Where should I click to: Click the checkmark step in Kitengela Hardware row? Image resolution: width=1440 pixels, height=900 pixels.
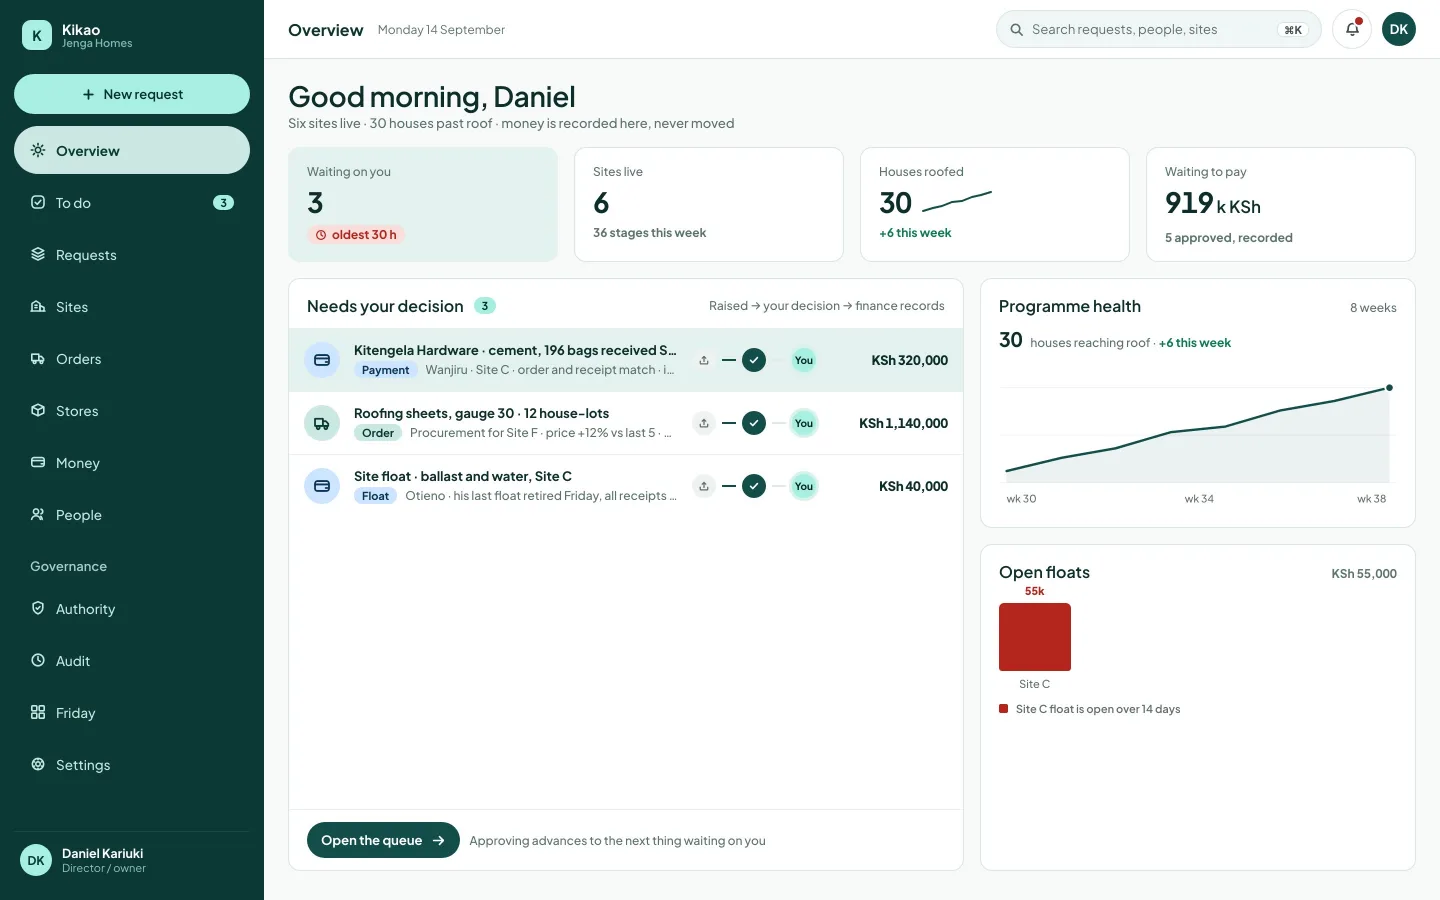pos(754,360)
